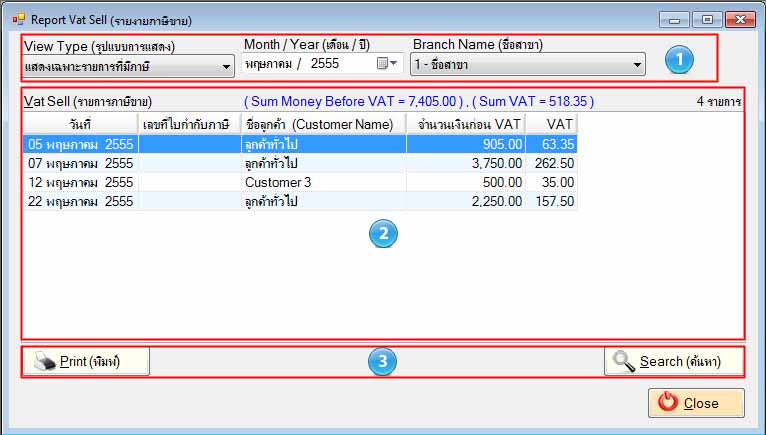
Task: Click amount cell 2,250.00
Action: pos(466,201)
